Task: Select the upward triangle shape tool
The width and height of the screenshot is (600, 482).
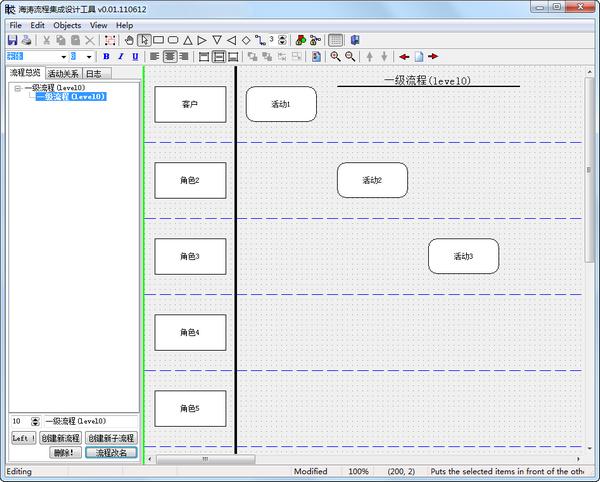Action: coord(188,40)
